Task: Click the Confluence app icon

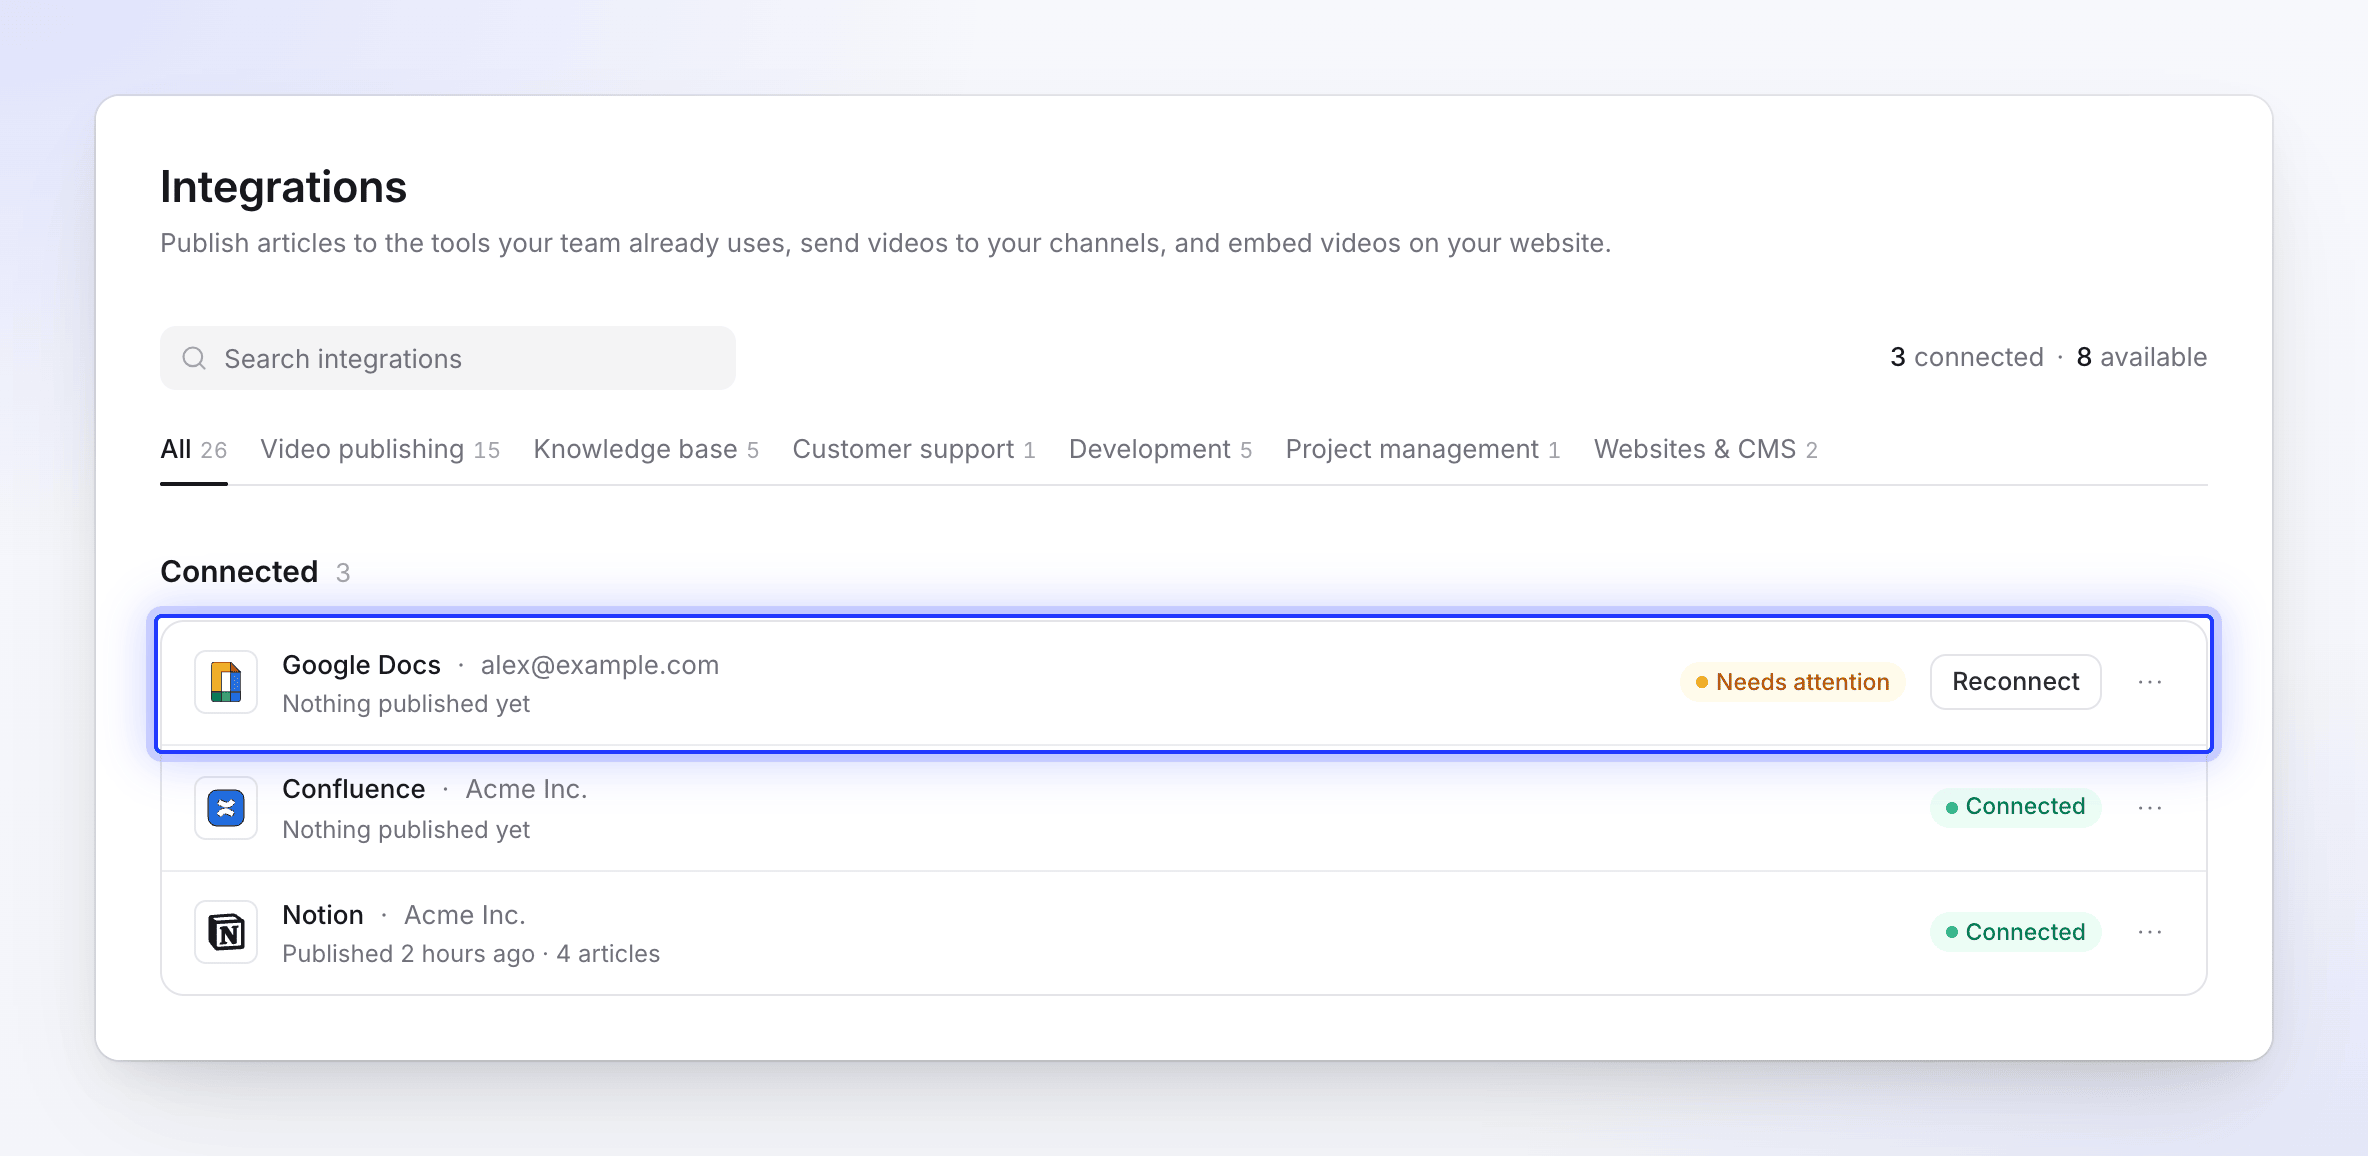Action: coord(226,808)
